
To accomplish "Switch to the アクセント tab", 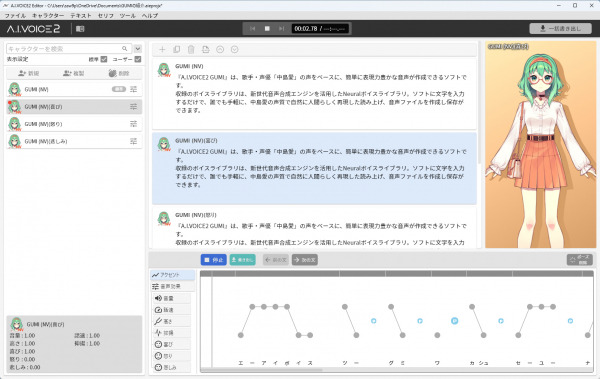I will coord(173,275).
